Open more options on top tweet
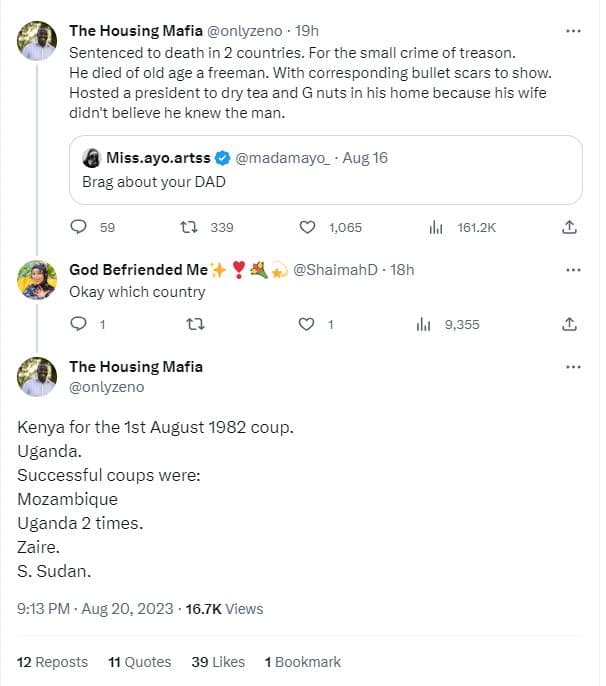Viewport: 606px width, 686px height. [572, 31]
